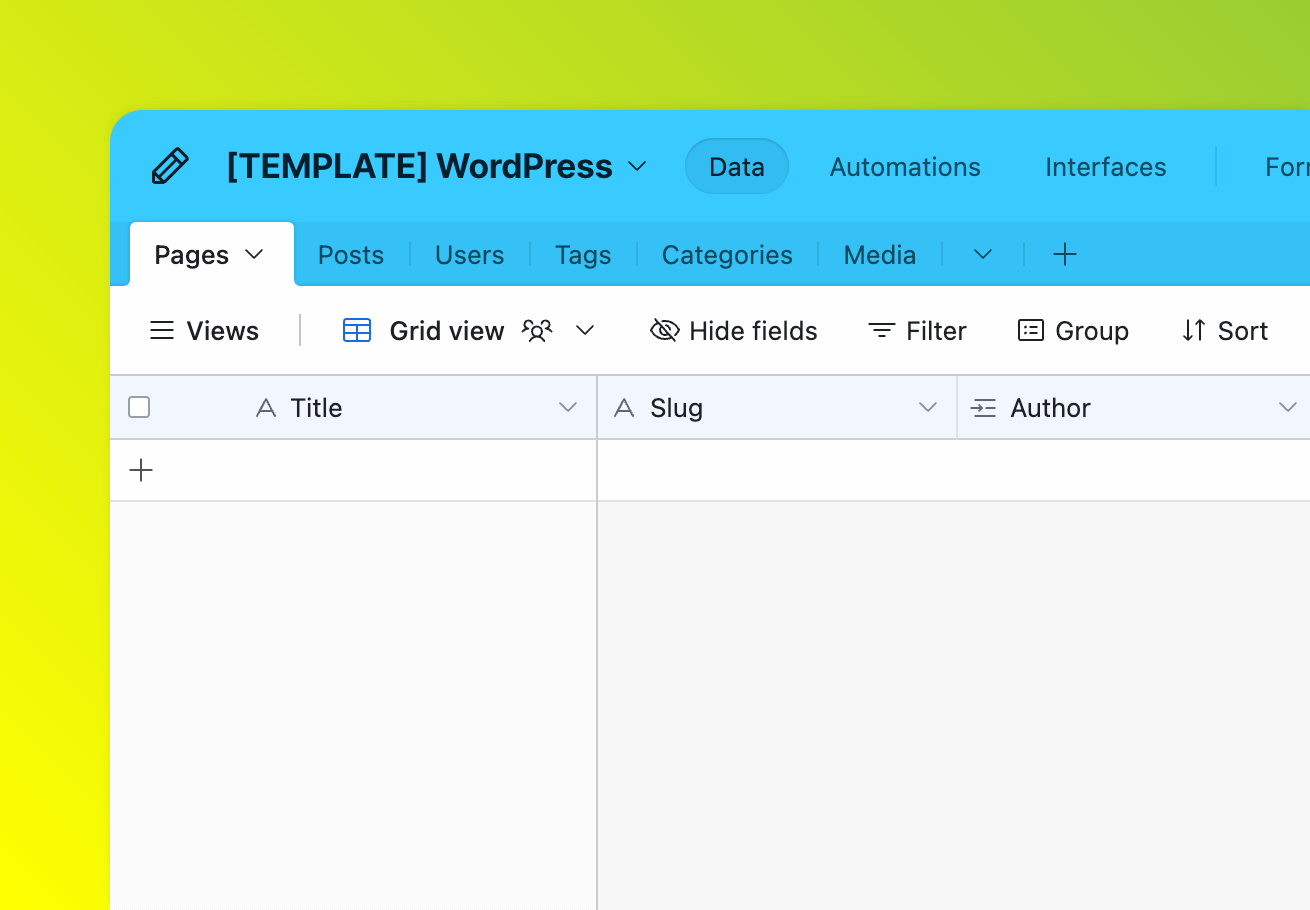Add a new record with plus
The width and height of the screenshot is (1310, 910).
pyautogui.click(x=141, y=470)
